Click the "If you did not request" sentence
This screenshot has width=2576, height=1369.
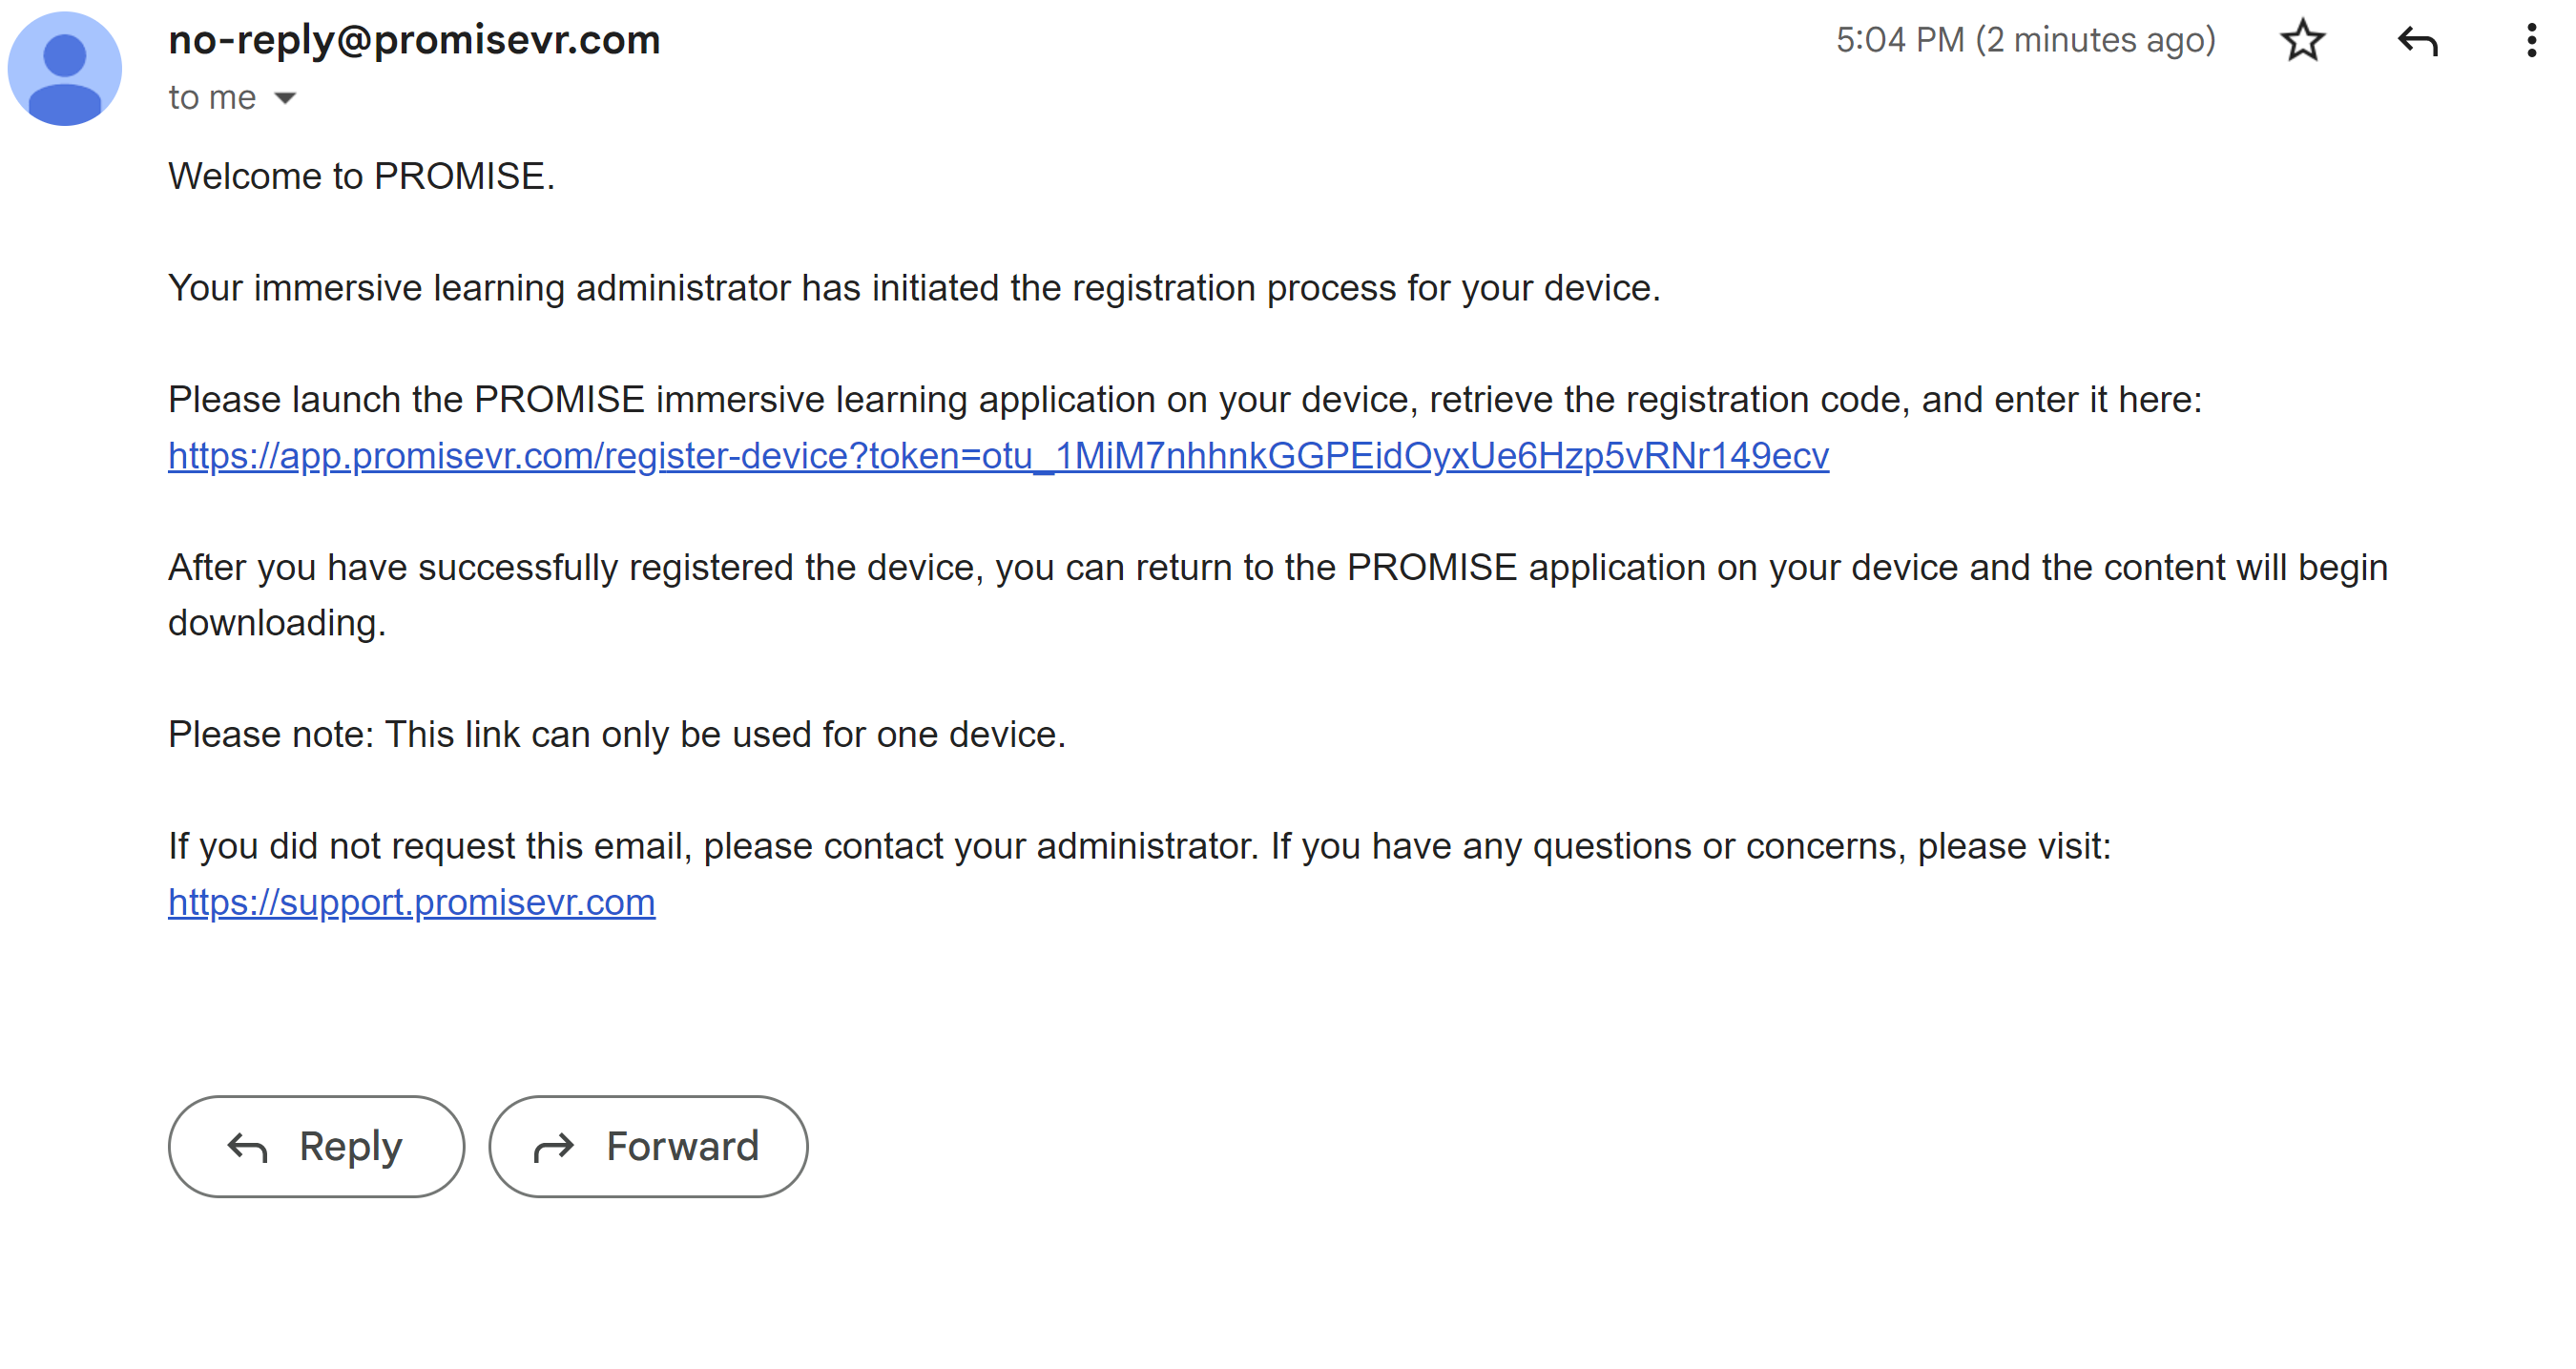[x=1139, y=846]
